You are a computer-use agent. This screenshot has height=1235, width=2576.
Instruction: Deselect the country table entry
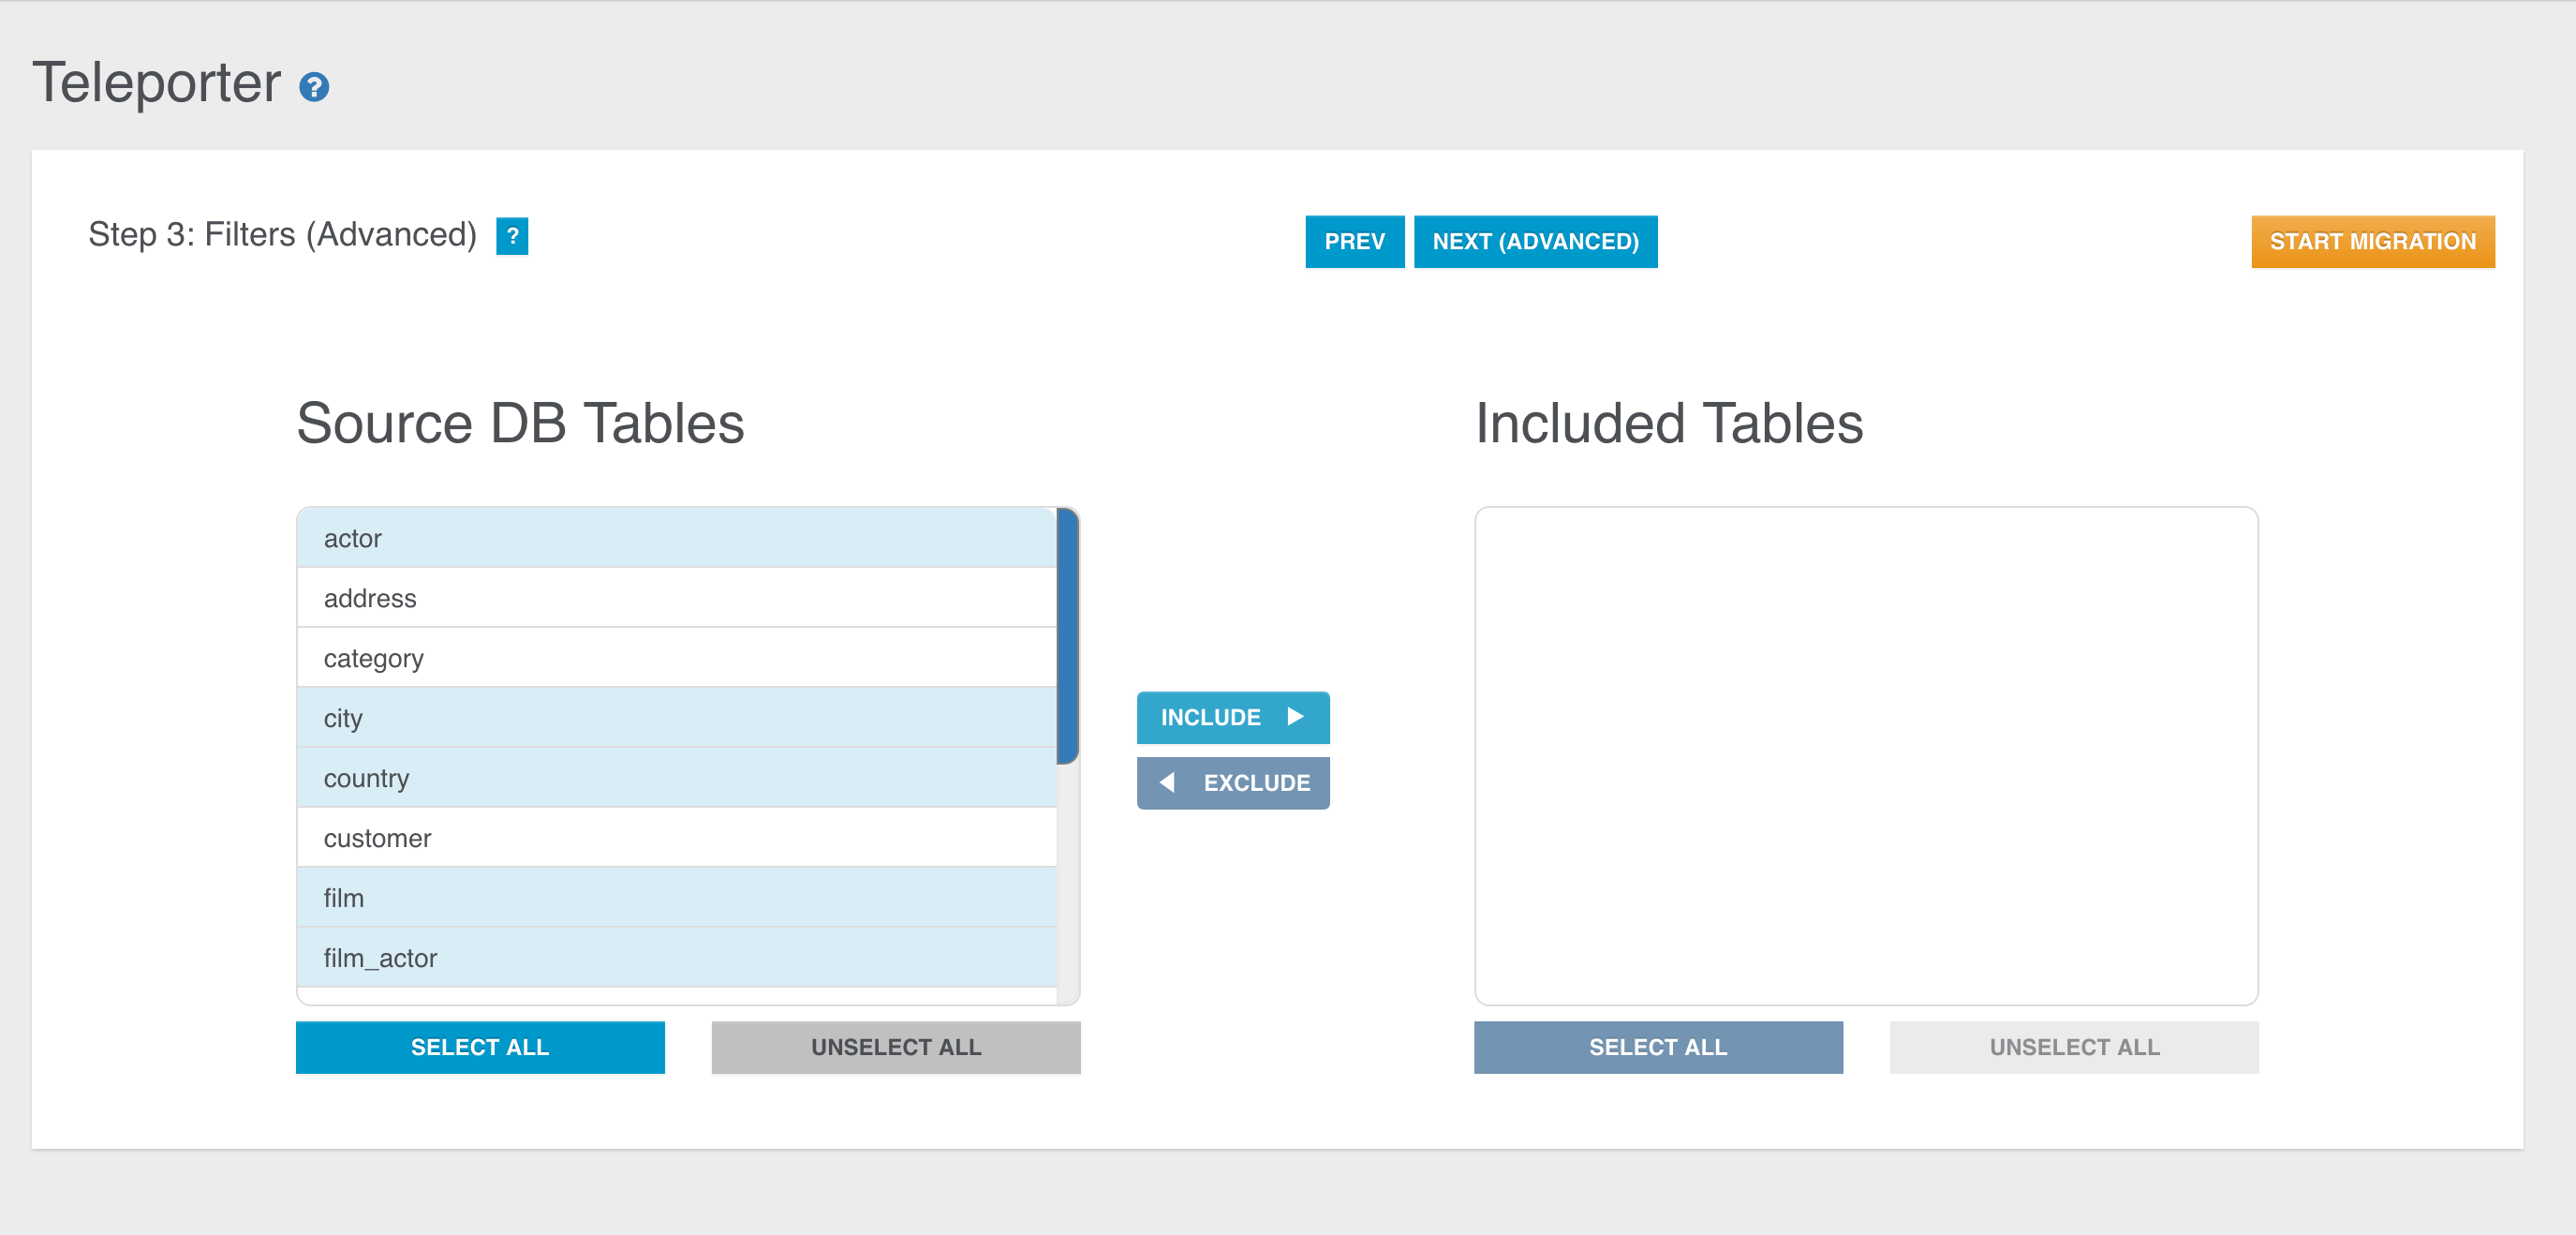(676, 778)
